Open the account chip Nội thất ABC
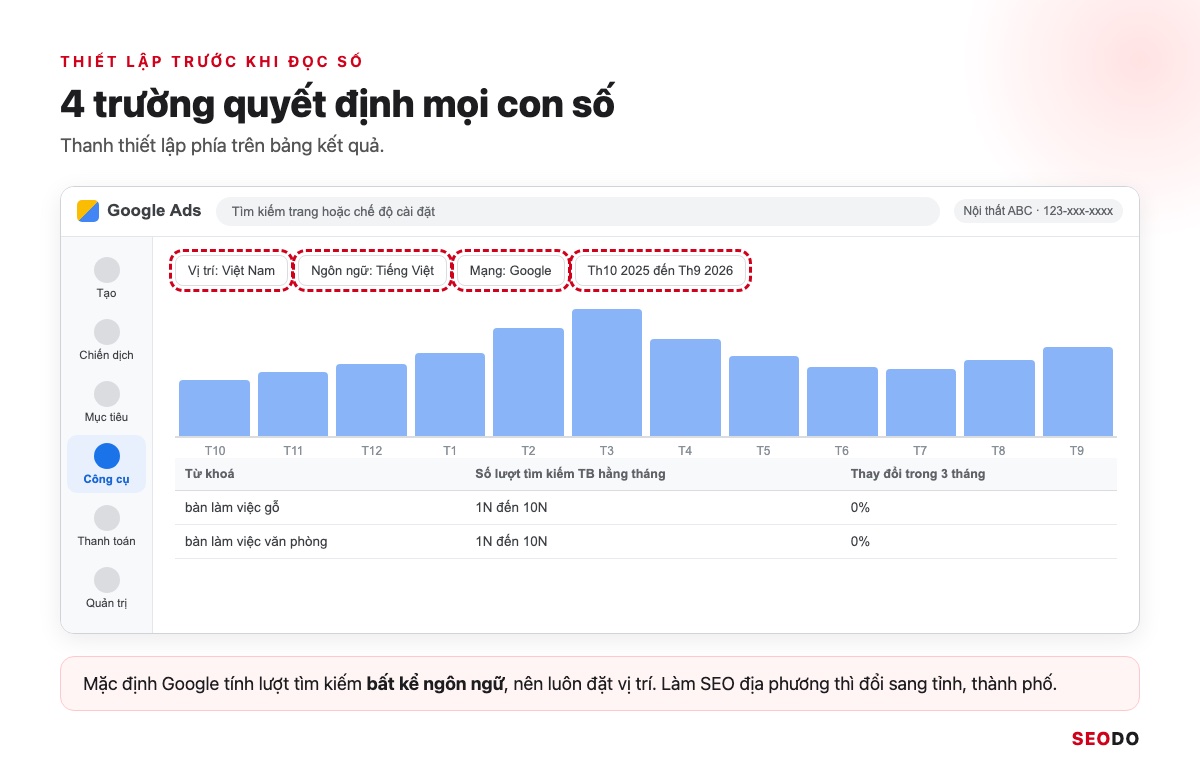 [x=1038, y=211]
